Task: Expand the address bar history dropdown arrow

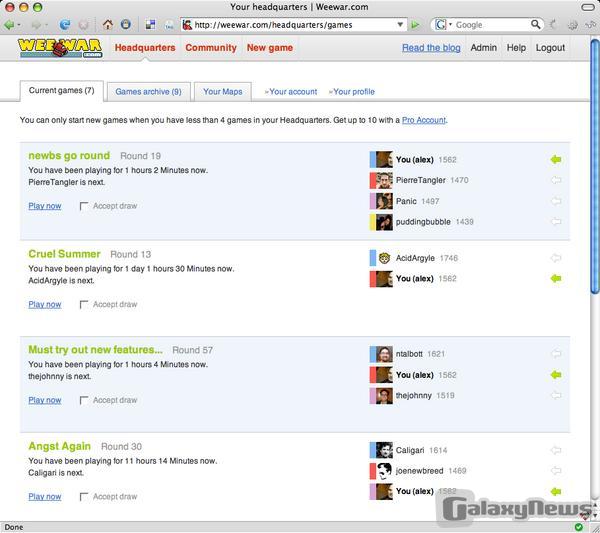Action: click(402, 24)
